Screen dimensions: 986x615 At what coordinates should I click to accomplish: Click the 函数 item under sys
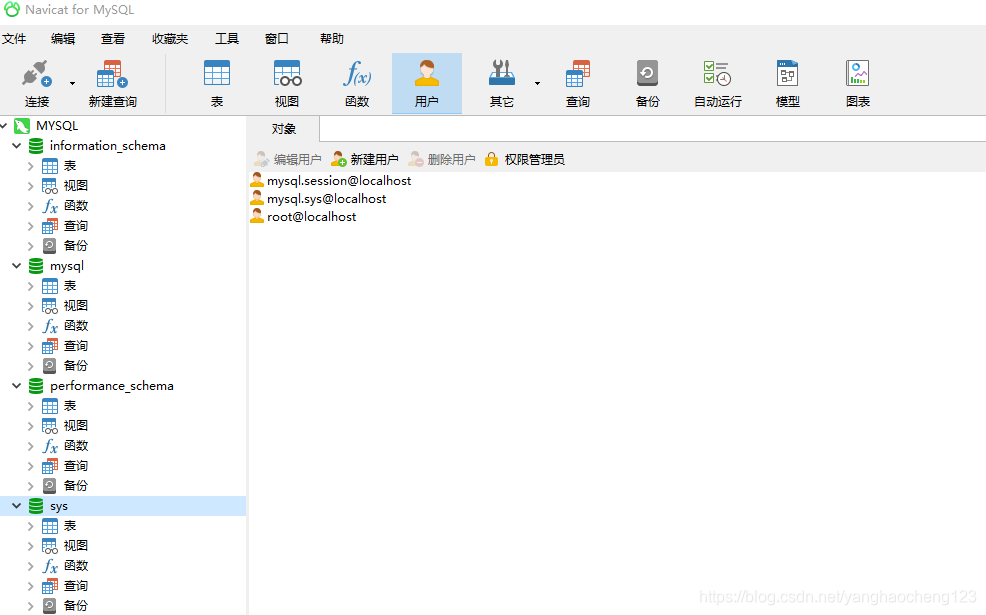(x=76, y=566)
